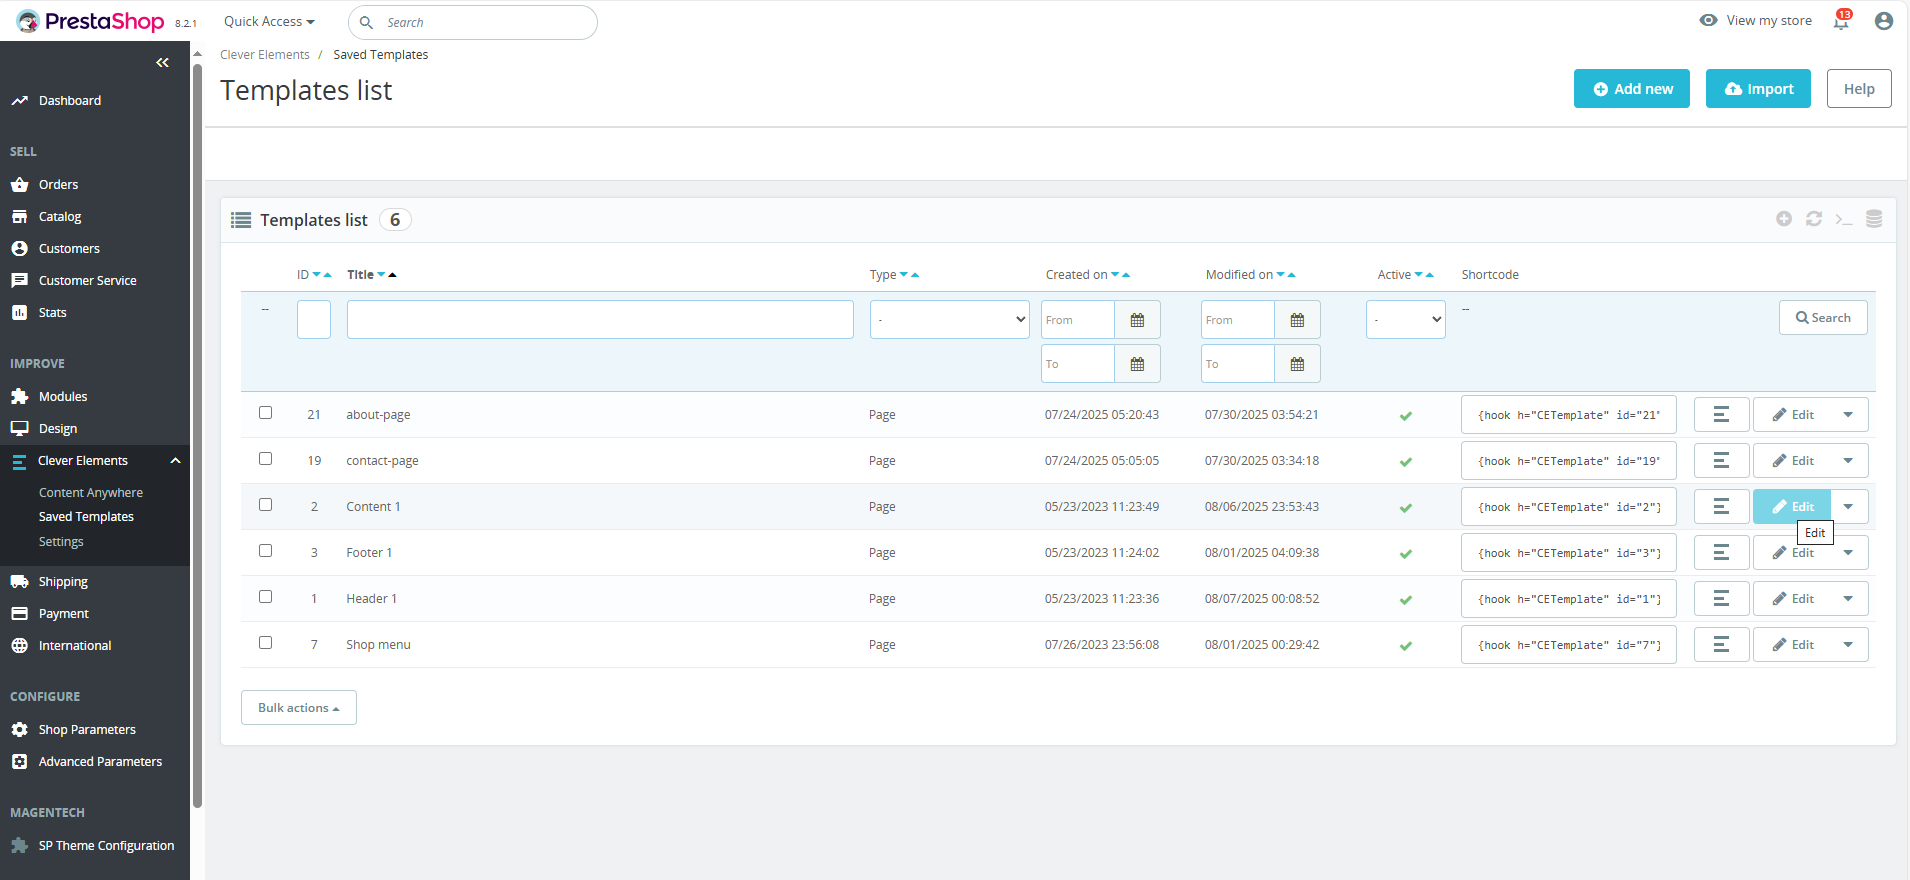Viewport: 1910px width, 880px height.
Task: Click the Import button
Action: [x=1758, y=89]
